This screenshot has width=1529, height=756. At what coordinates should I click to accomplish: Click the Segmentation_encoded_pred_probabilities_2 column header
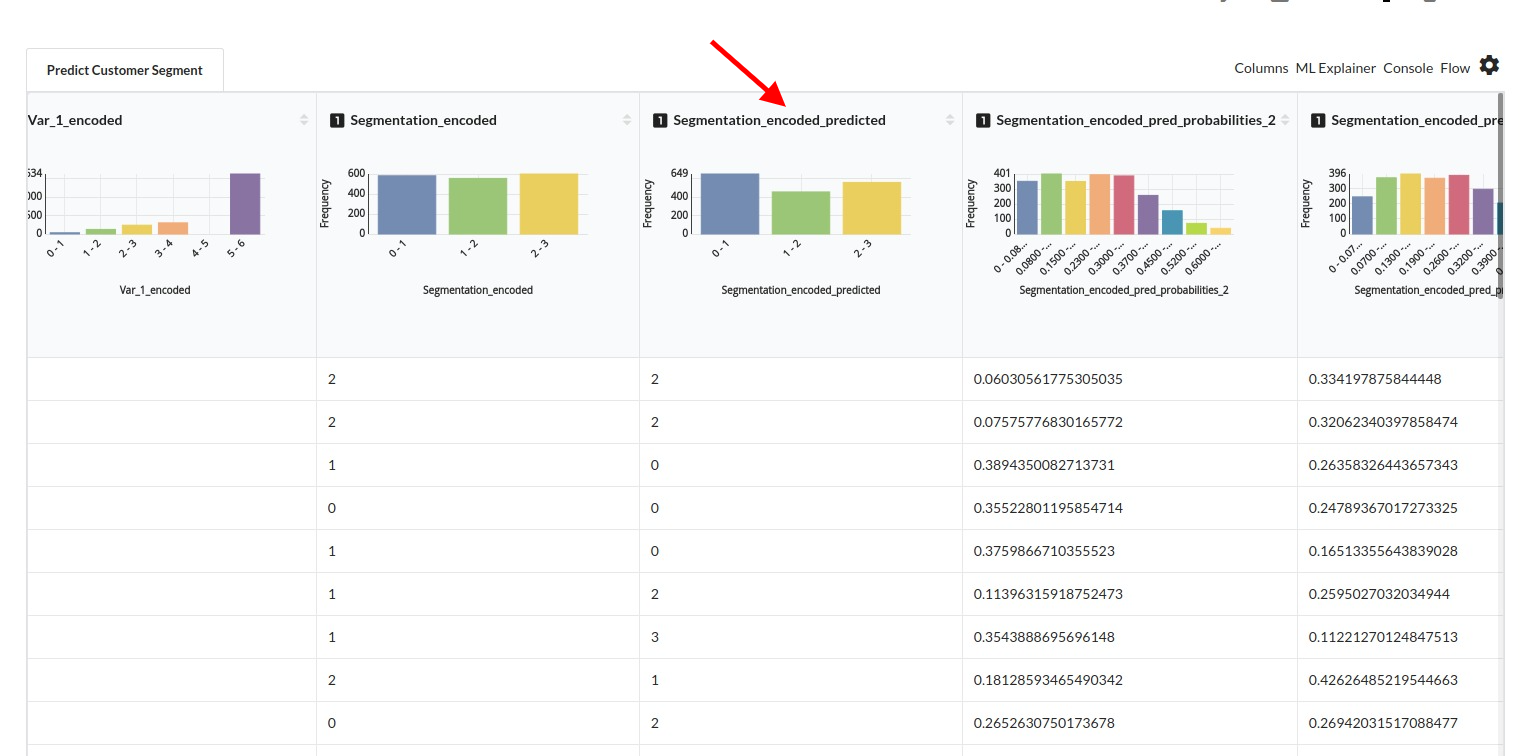point(1136,120)
